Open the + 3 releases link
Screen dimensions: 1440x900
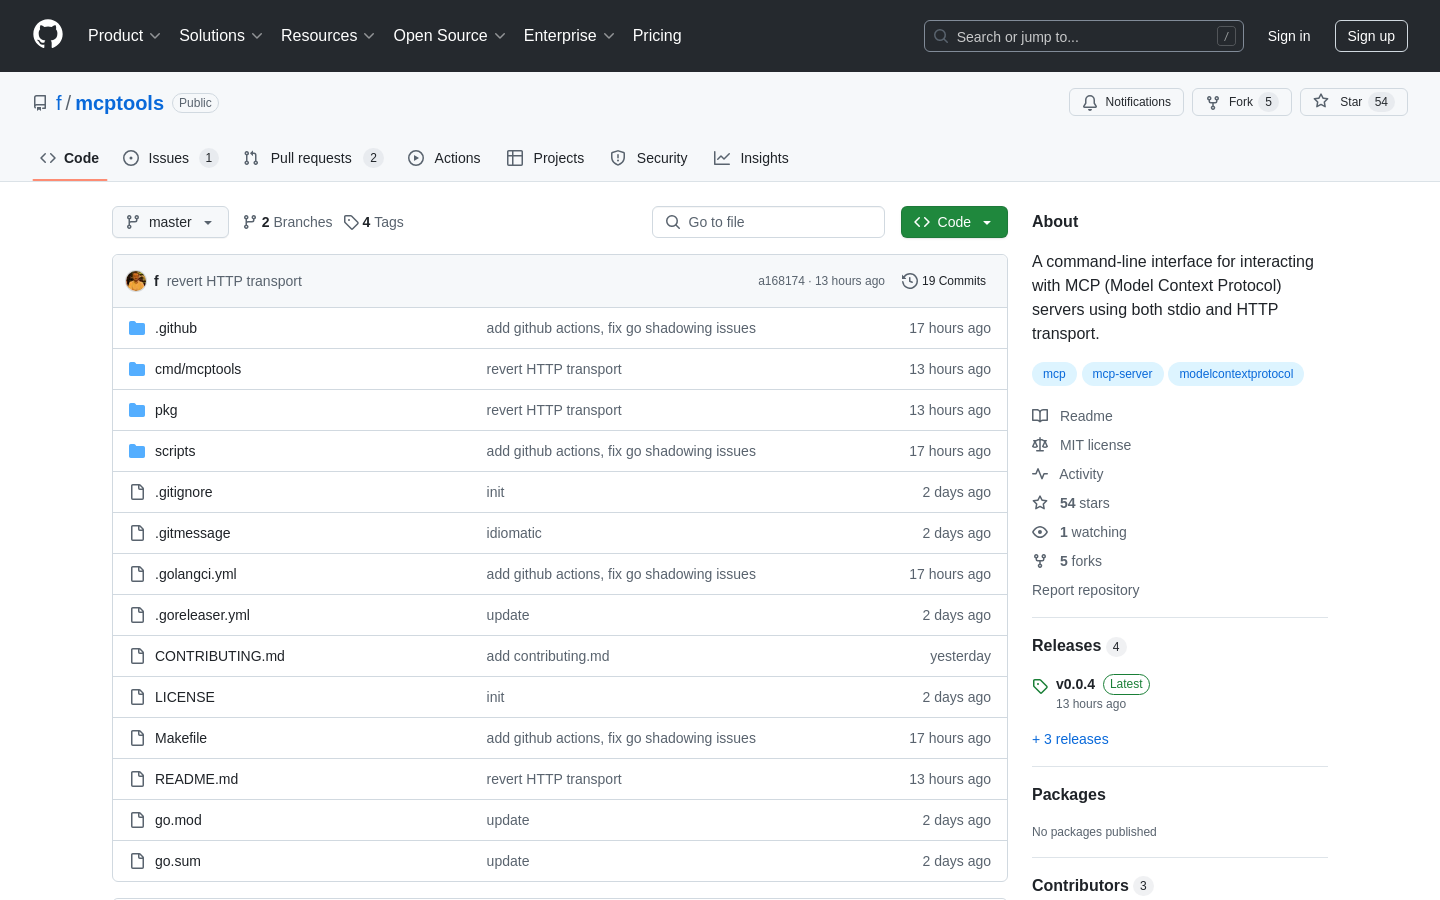tap(1070, 739)
